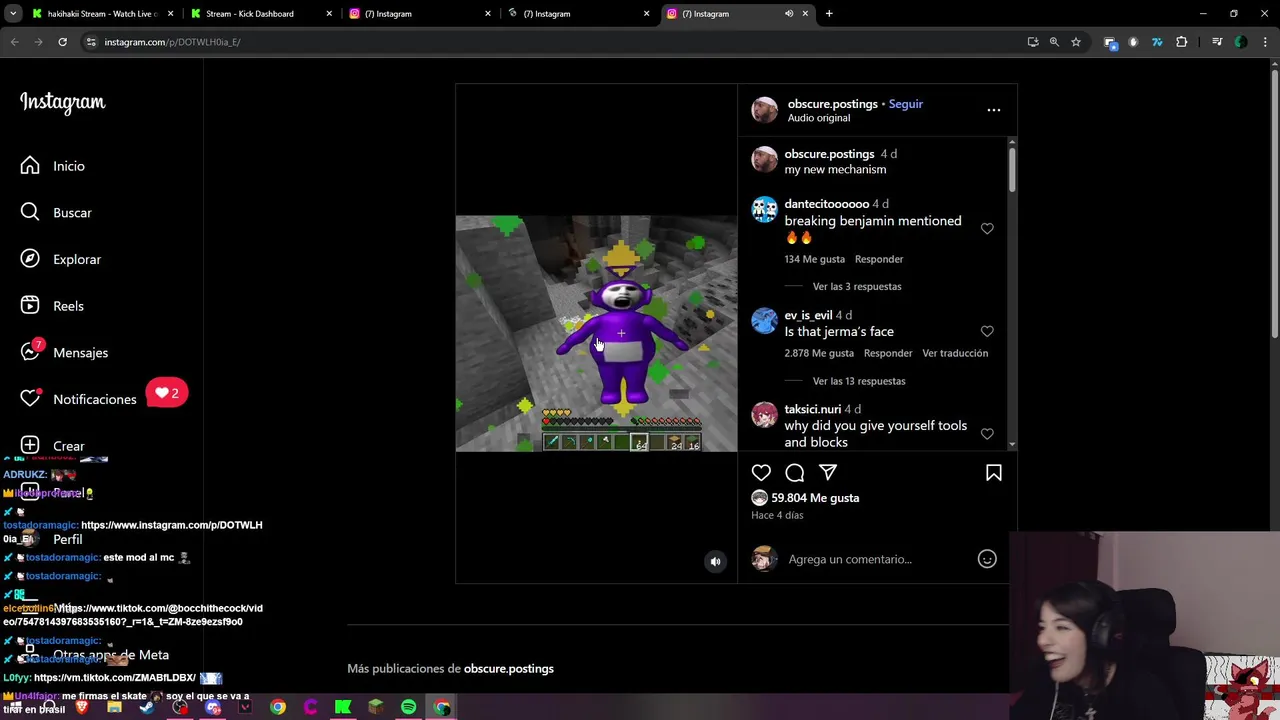Open Explorar compass in sidebar
Image resolution: width=1280 pixels, height=720 pixels.
[x=60, y=259]
